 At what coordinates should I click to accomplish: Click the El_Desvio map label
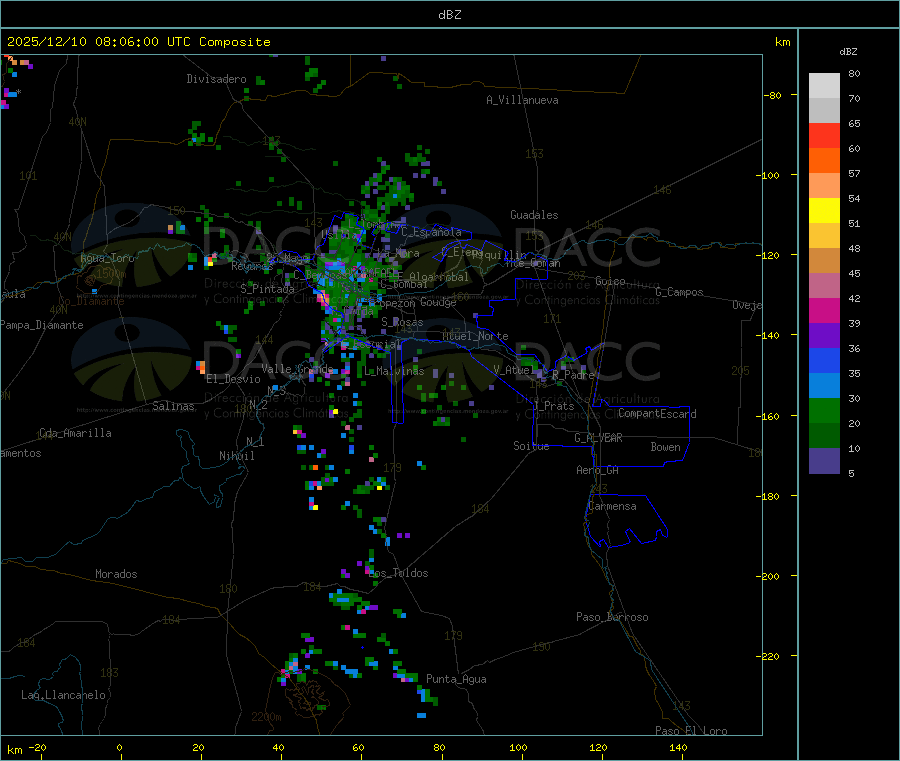234,379
